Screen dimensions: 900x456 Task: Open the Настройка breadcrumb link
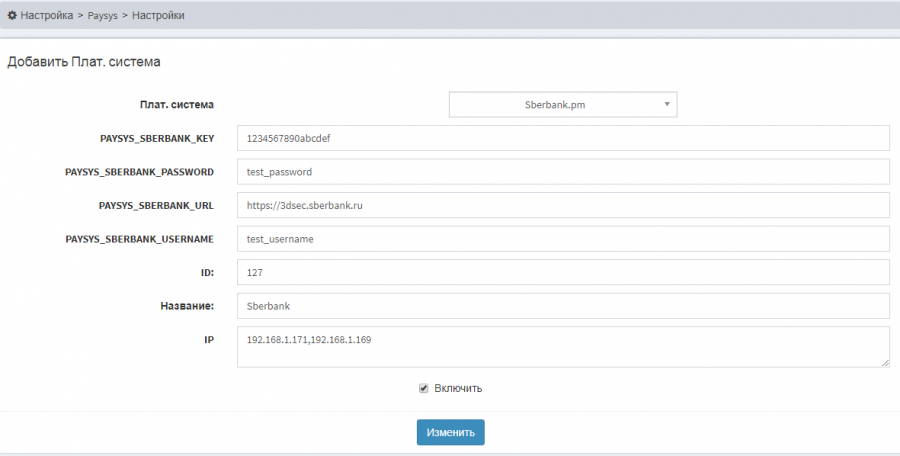(x=46, y=16)
